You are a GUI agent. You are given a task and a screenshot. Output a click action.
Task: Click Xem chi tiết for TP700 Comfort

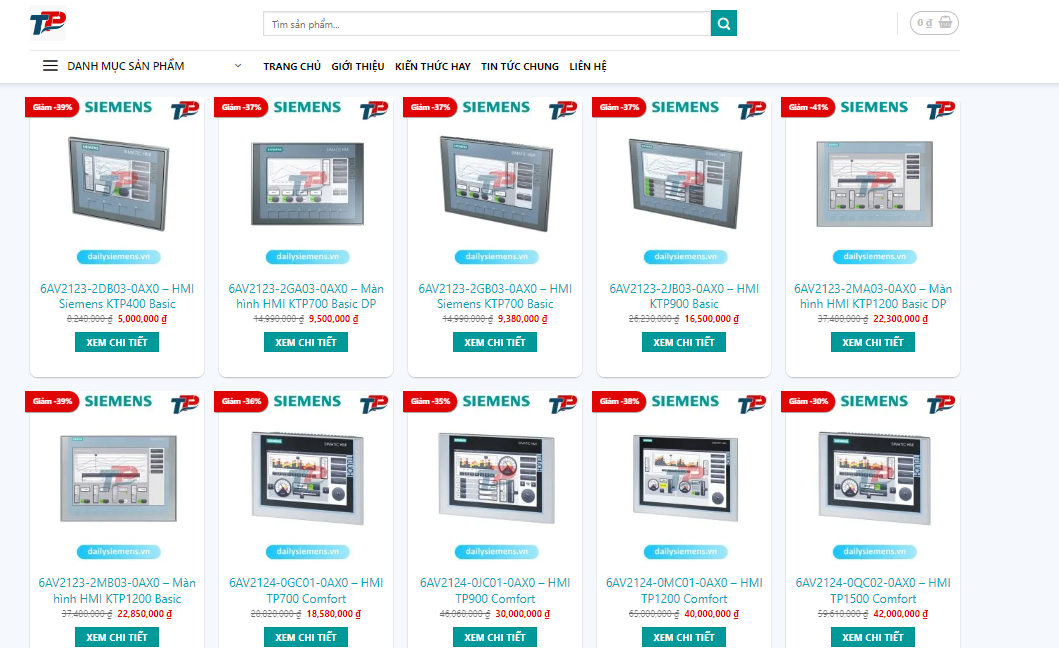[306, 637]
